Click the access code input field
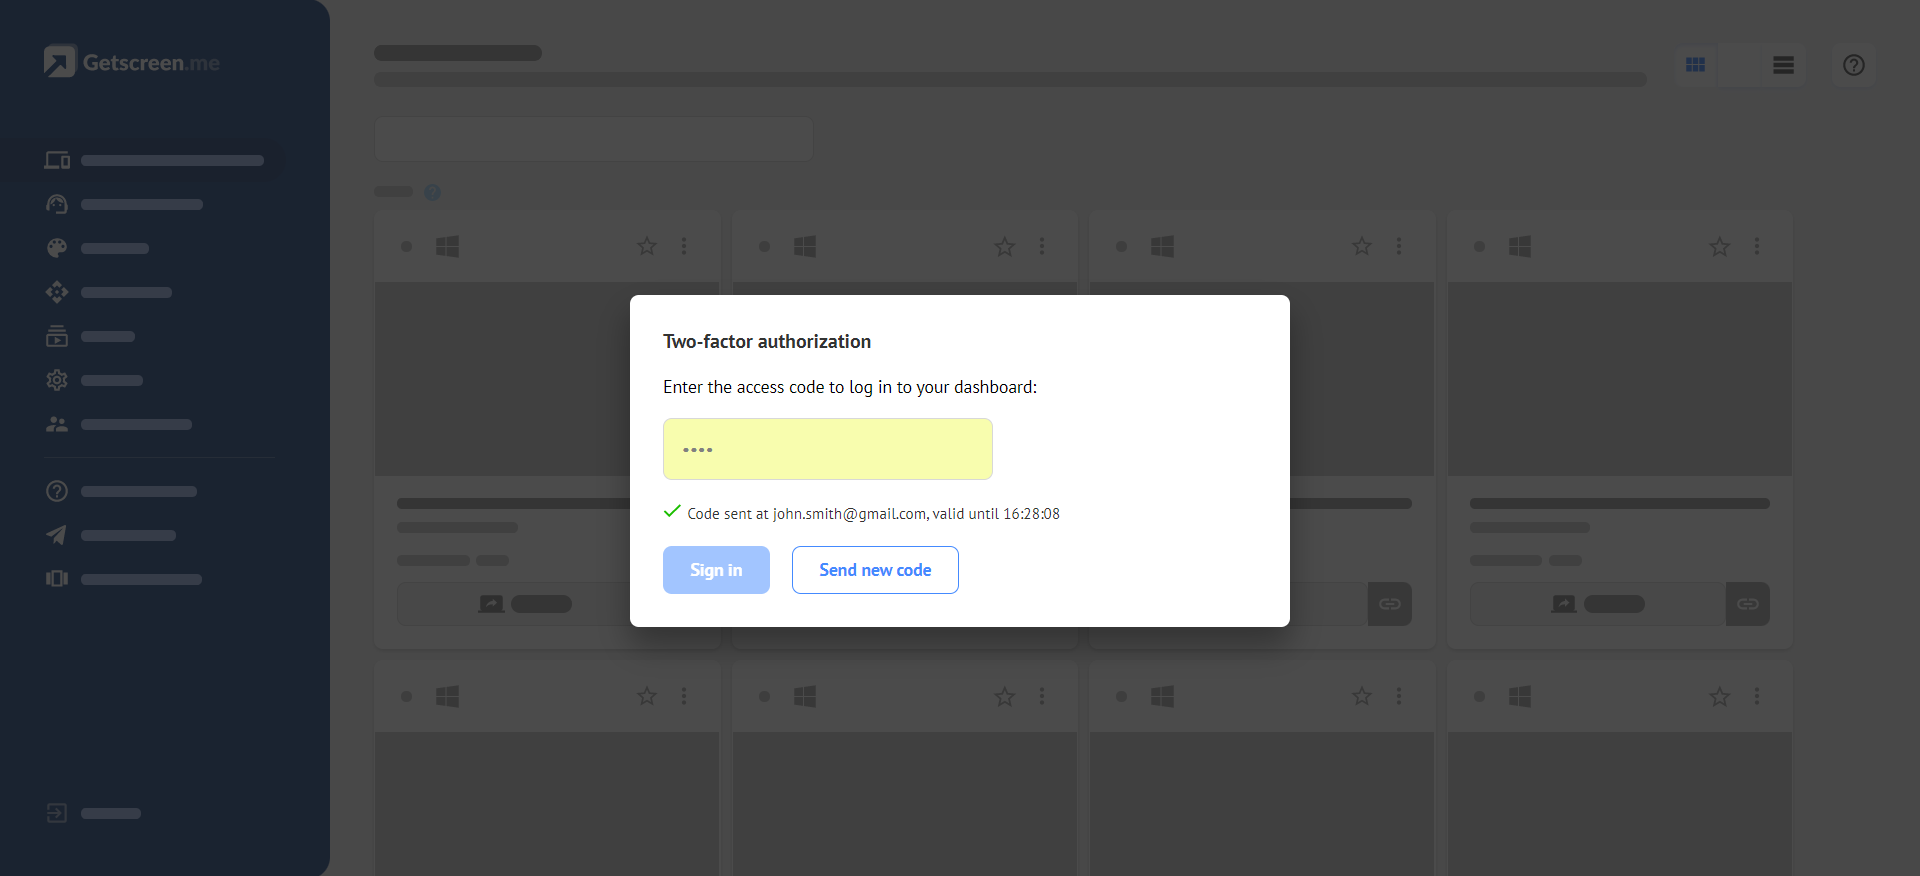 coord(827,449)
